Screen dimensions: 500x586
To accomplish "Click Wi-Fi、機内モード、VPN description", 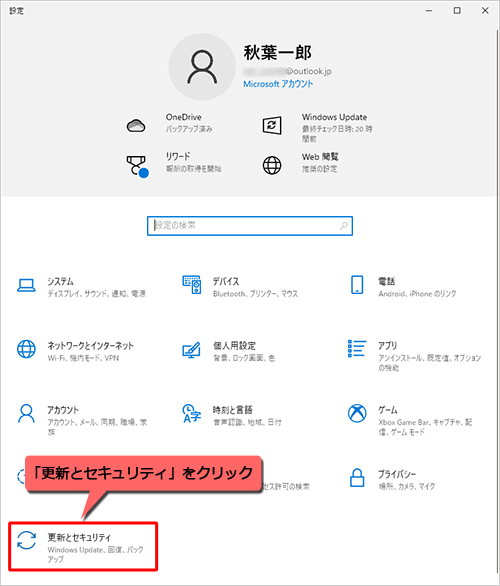I will [83, 358].
